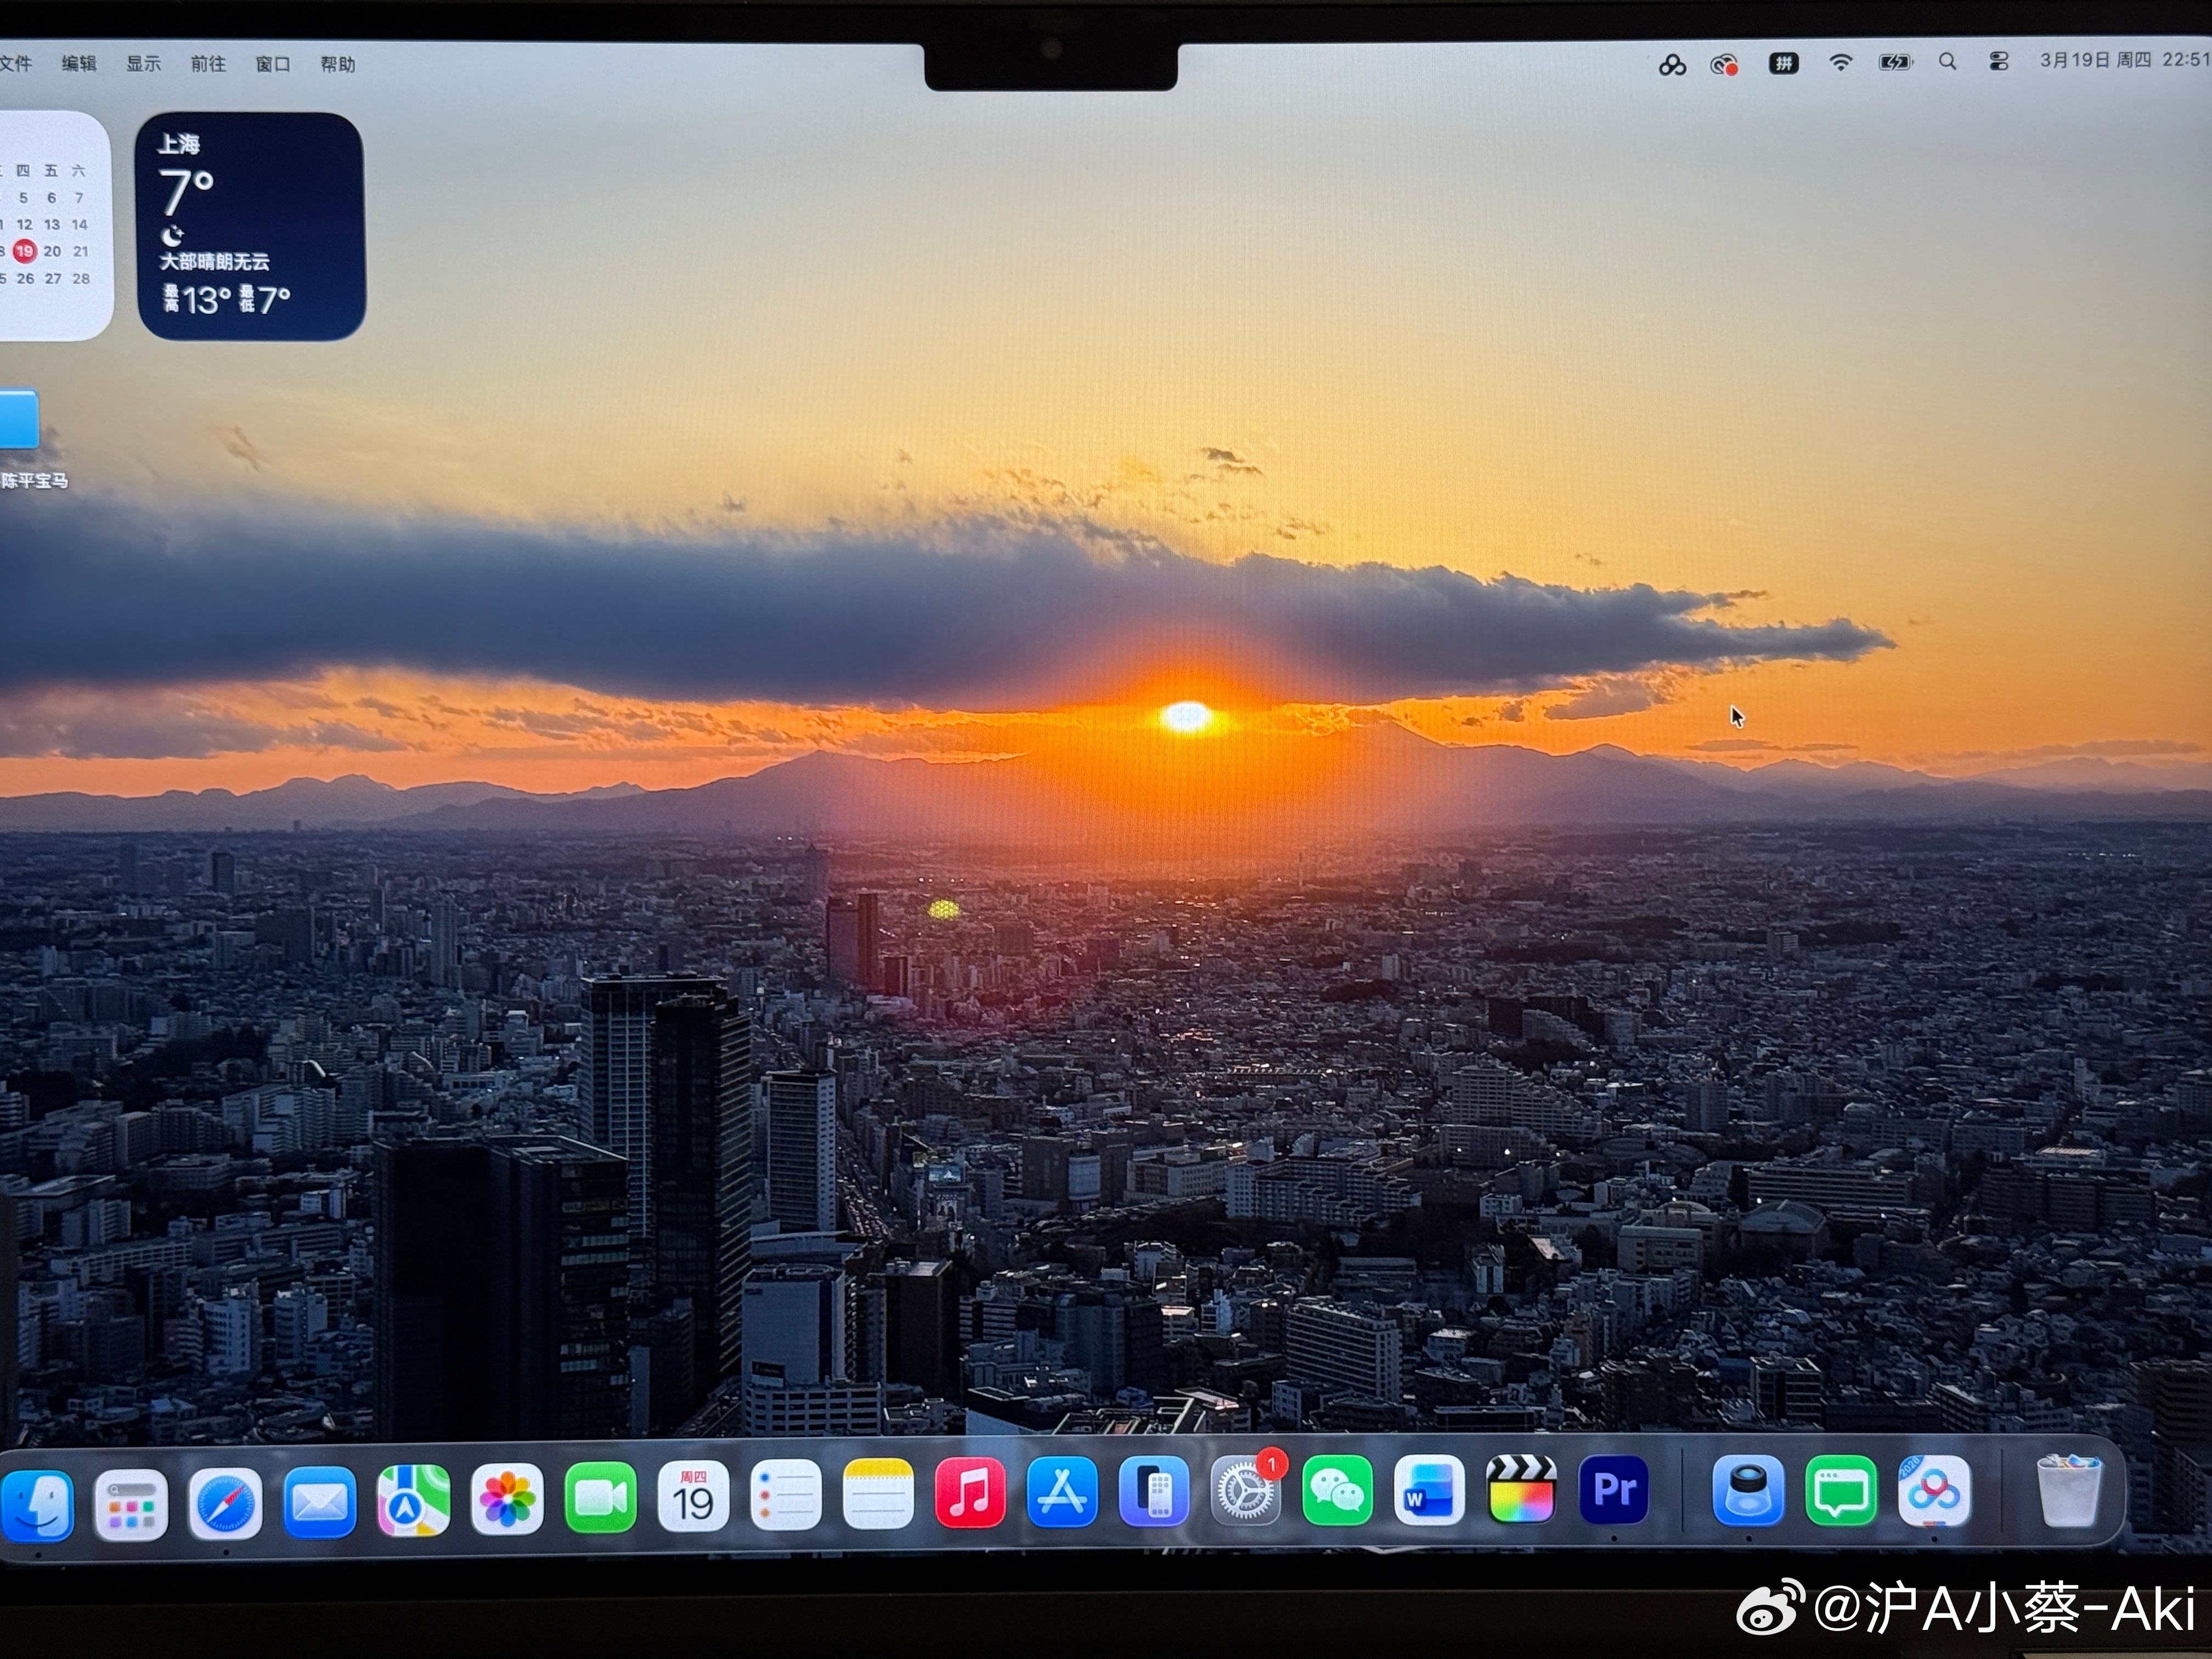Open the 窗口 menu

pos(273,64)
